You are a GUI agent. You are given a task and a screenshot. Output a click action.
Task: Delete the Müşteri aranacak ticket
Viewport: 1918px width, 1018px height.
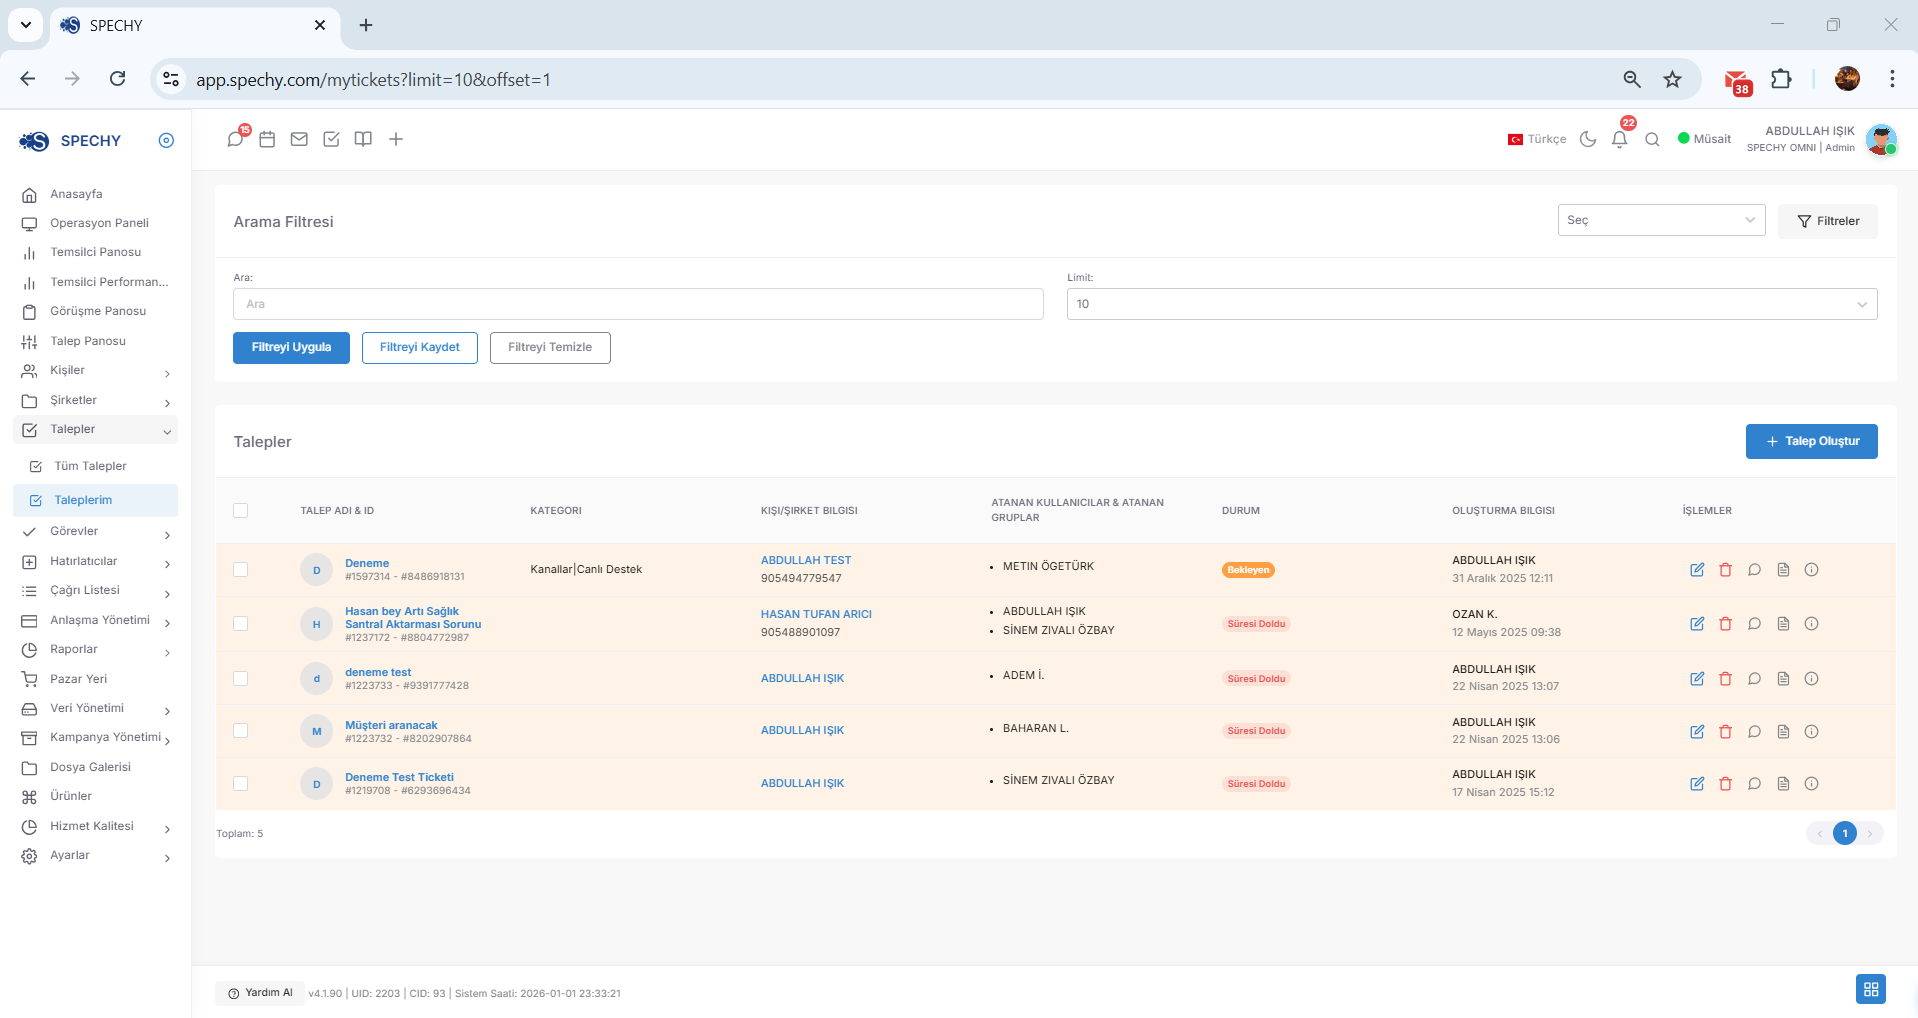pyautogui.click(x=1725, y=732)
